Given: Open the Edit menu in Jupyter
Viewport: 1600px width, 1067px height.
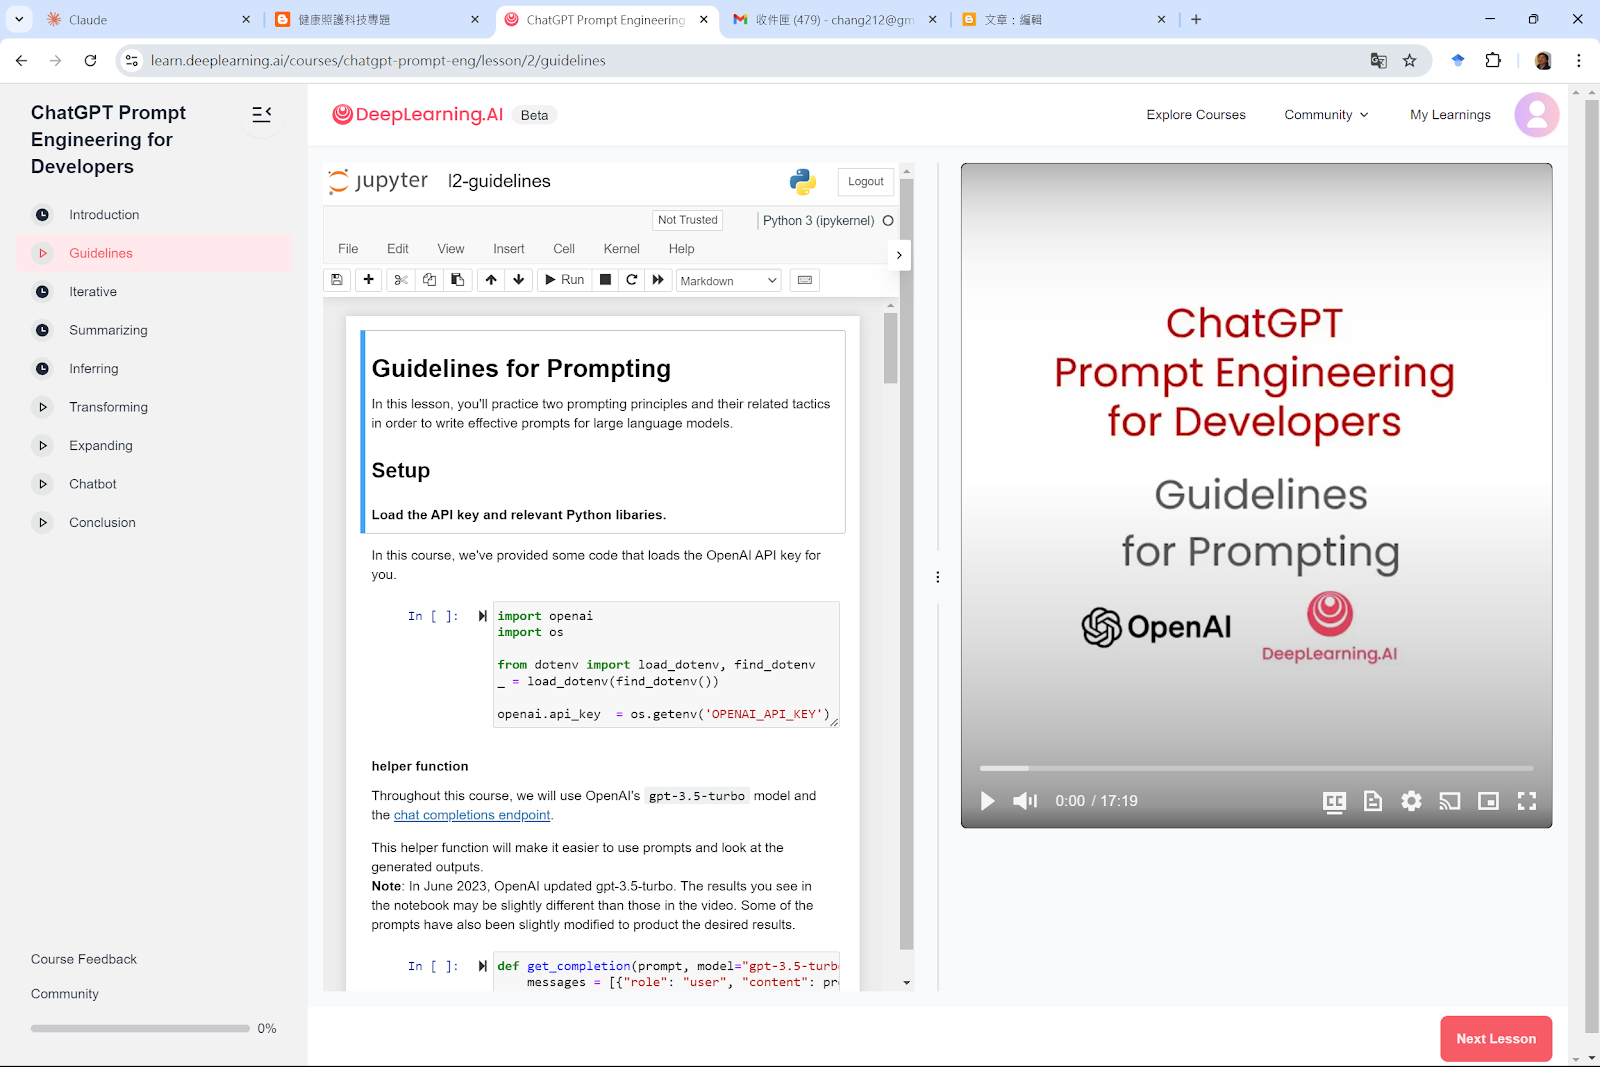Looking at the screenshot, I should 398,249.
